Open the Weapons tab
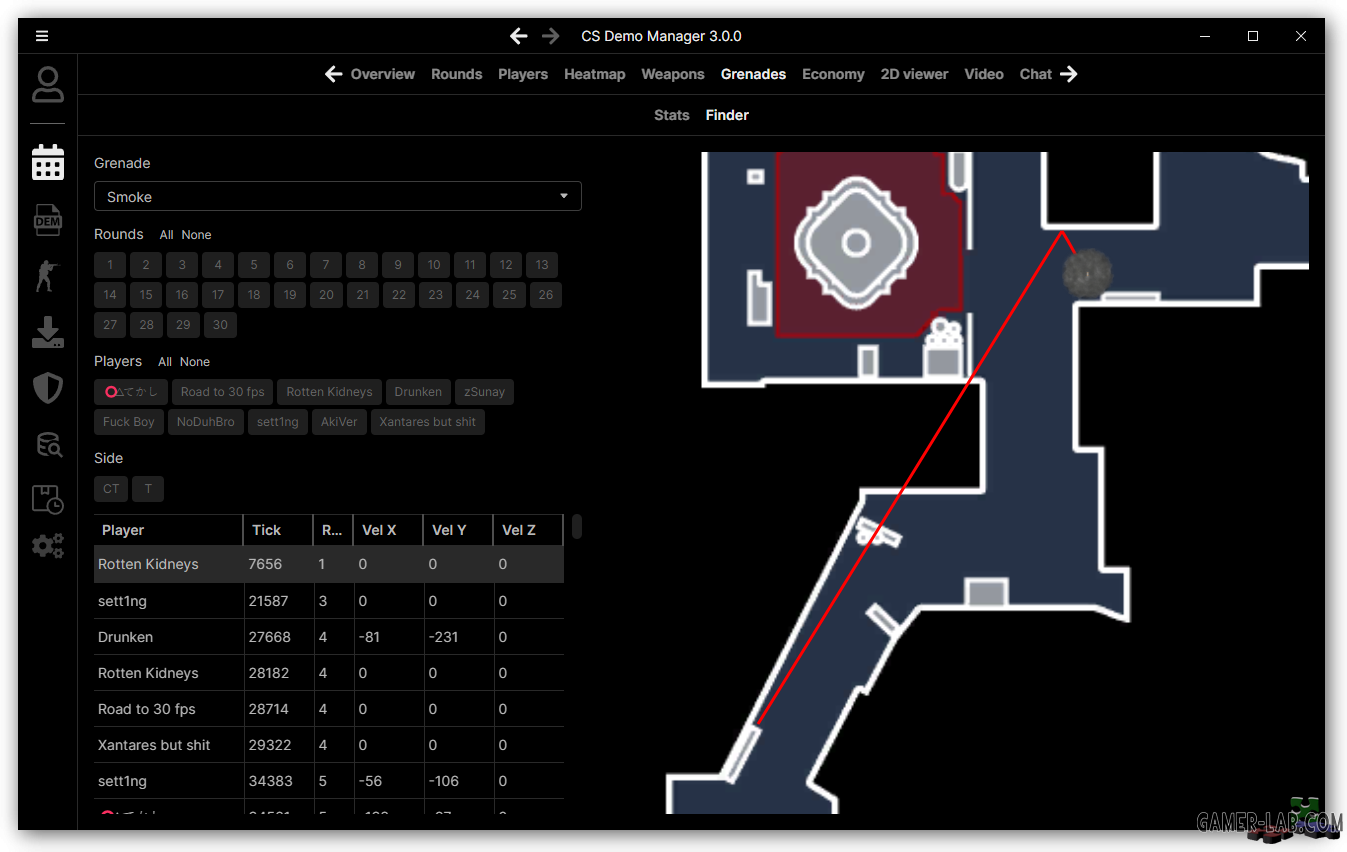This screenshot has width=1347, height=852. (x=673, y=74)
